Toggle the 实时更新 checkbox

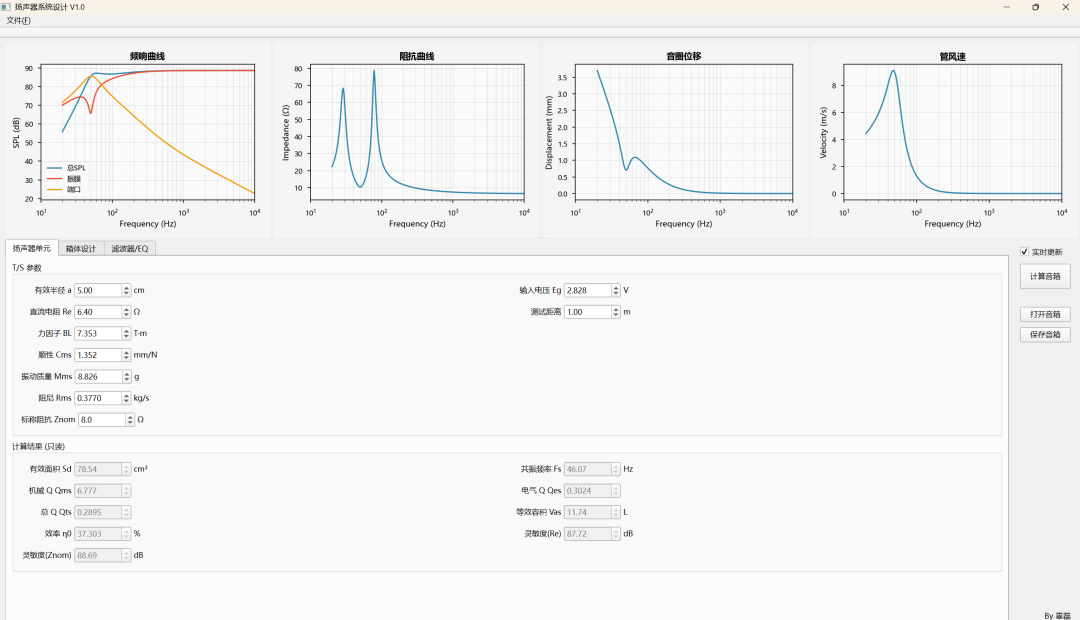coord(1025,252)
